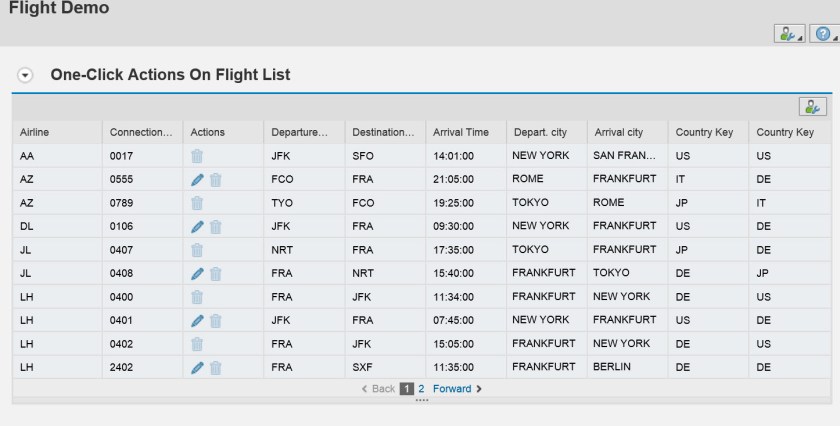Delete flight AA 0017 via trash icon
This screenshot has height=426, width=840.
pos(197,156)
